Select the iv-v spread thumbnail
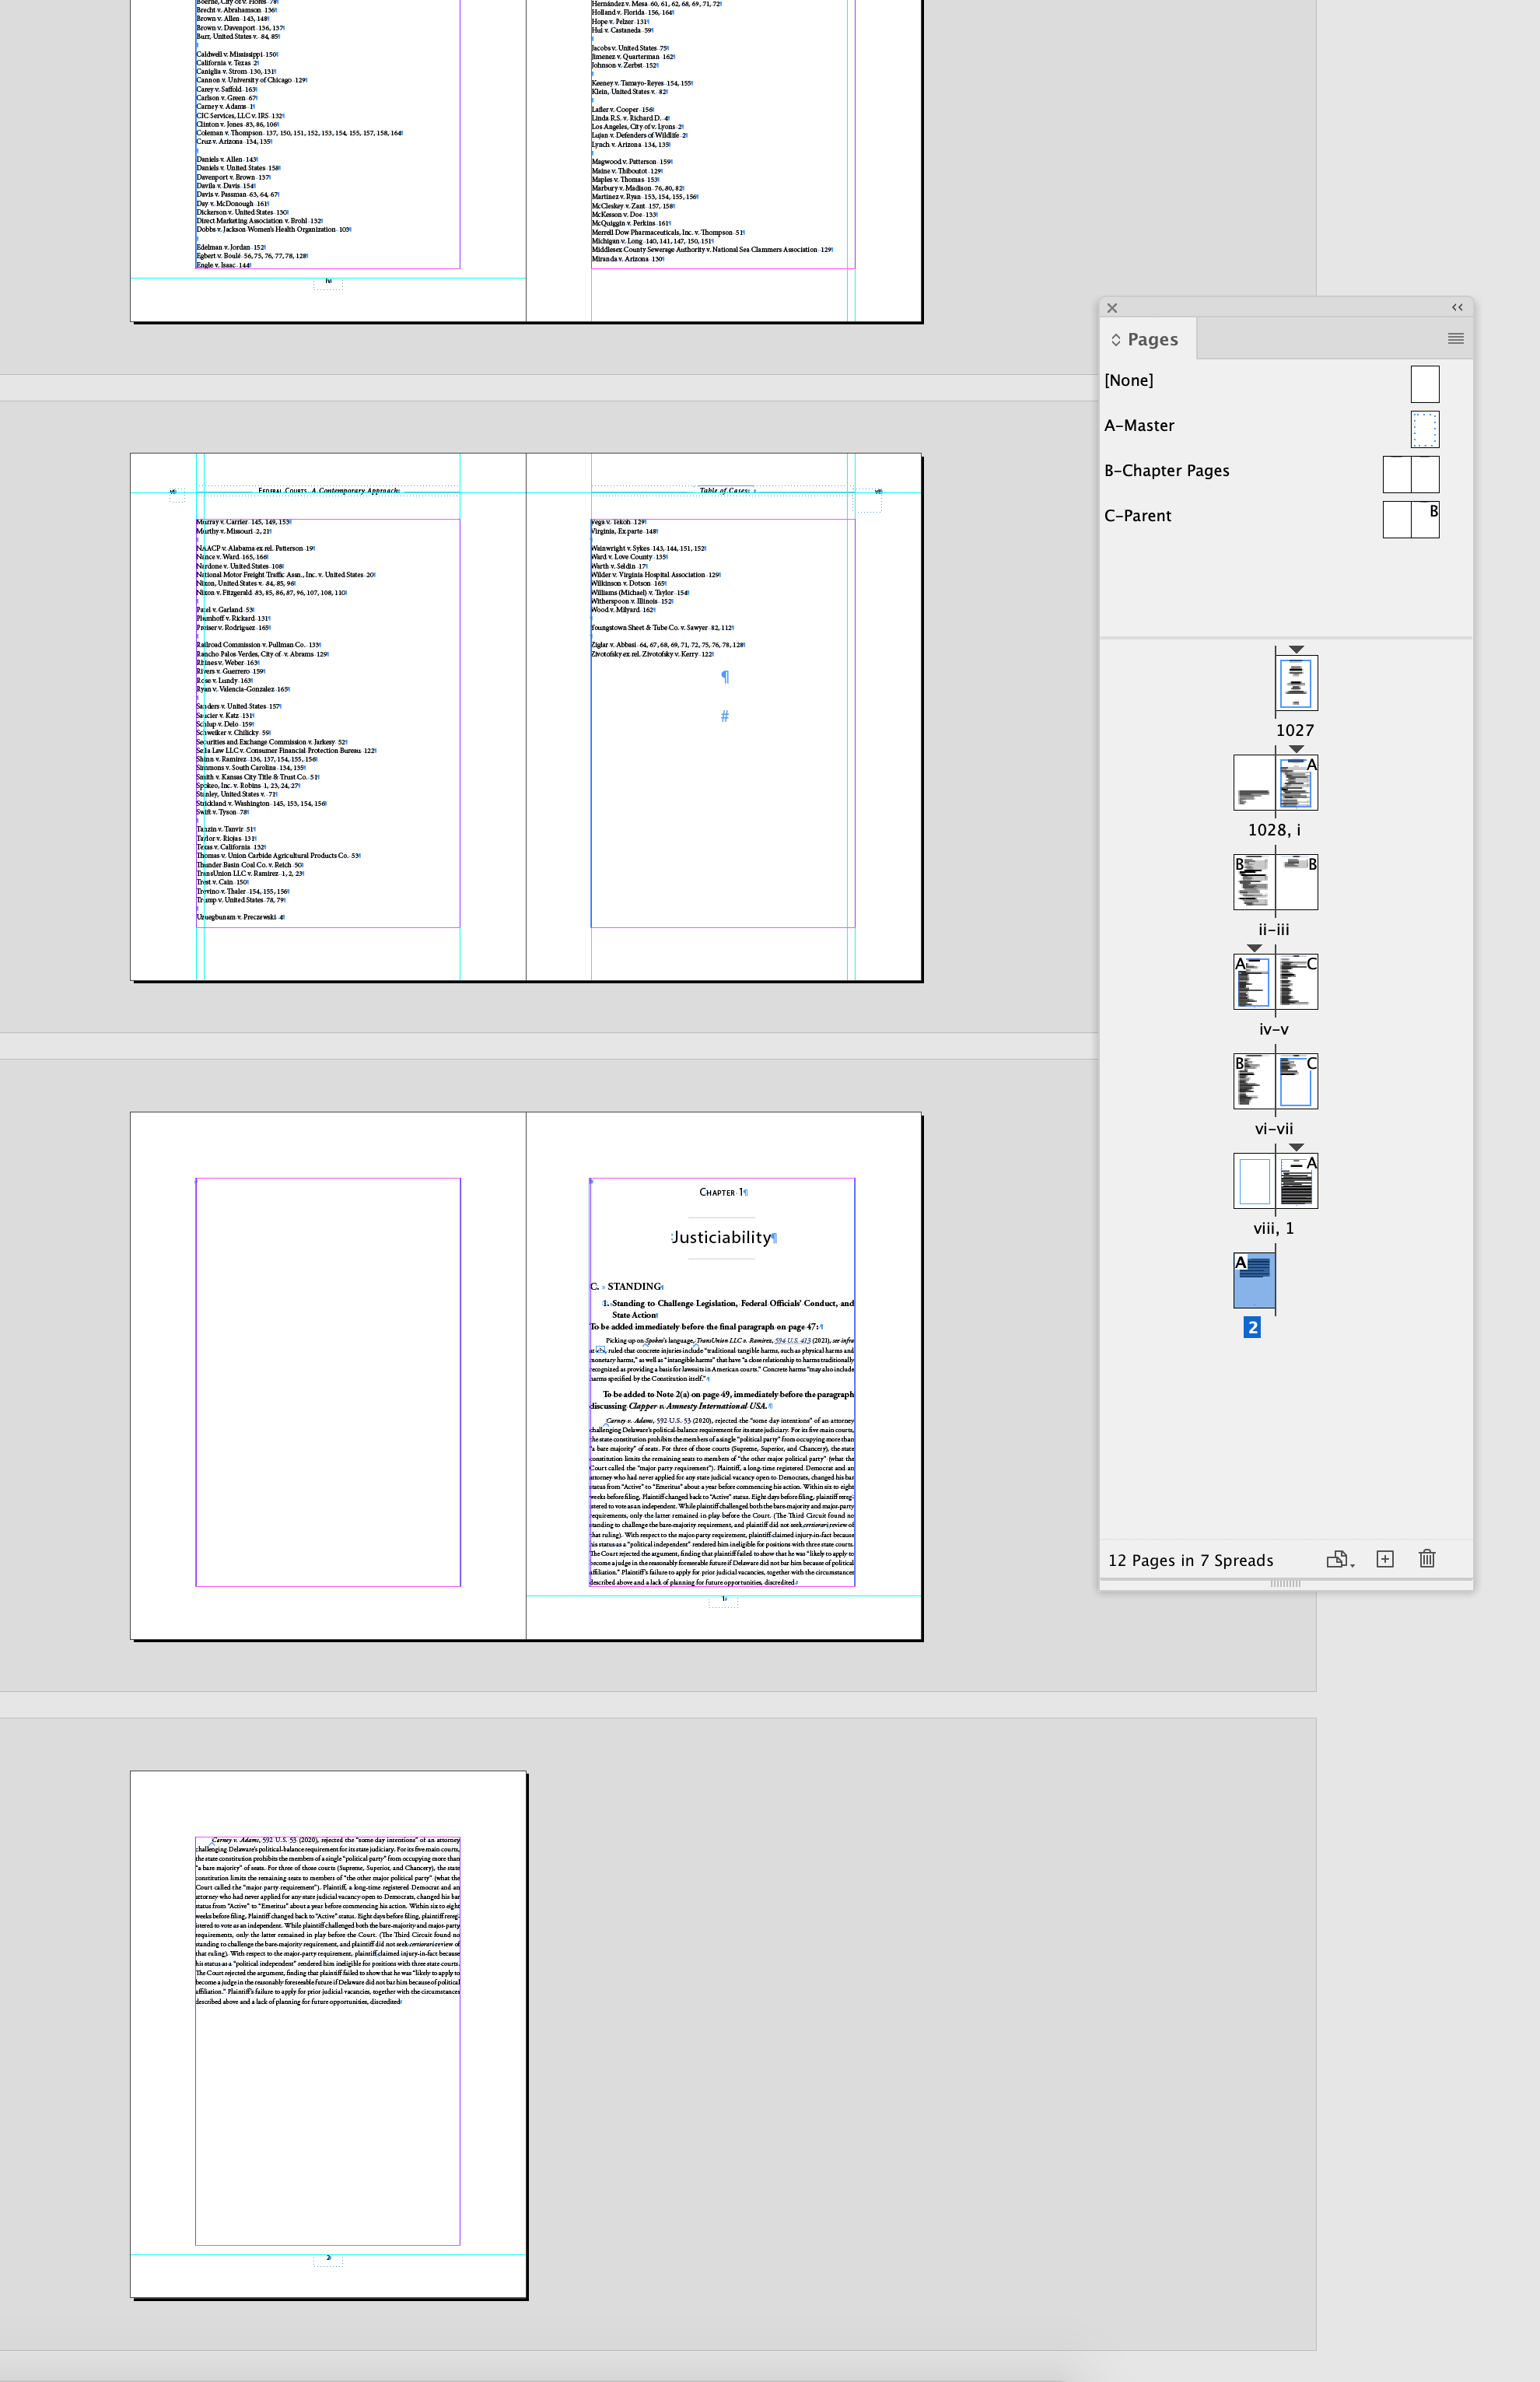Viewport: 1540px width, 2382px height. (x=1276, y=981)
